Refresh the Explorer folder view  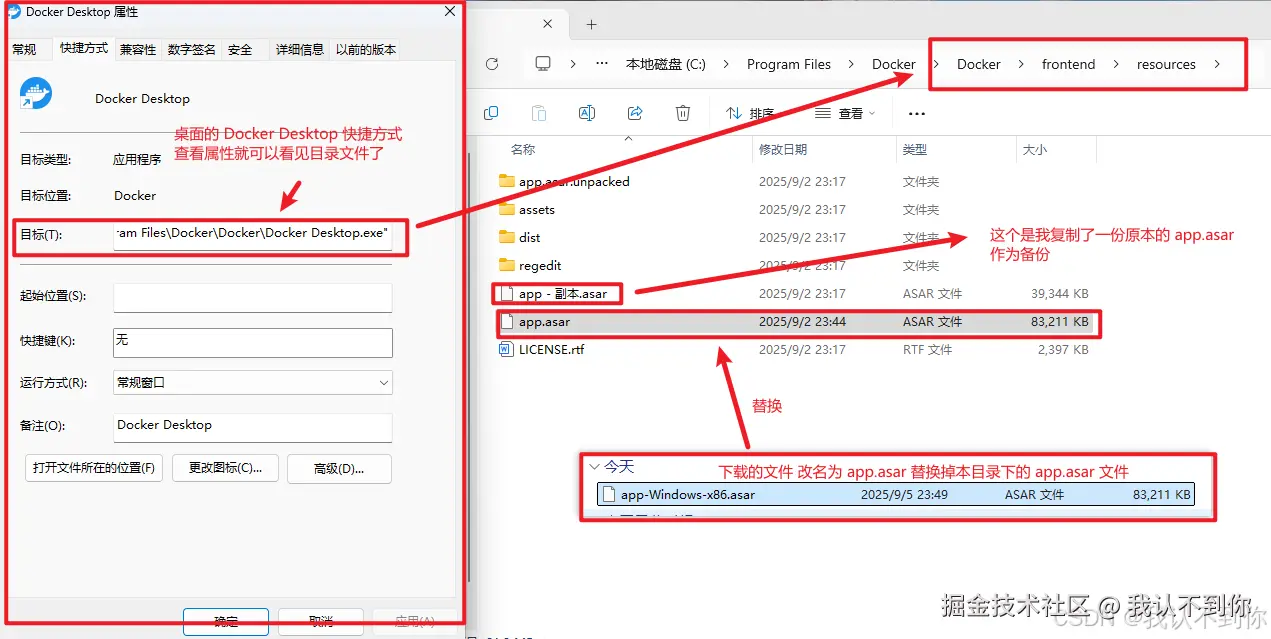pos(492,64)
